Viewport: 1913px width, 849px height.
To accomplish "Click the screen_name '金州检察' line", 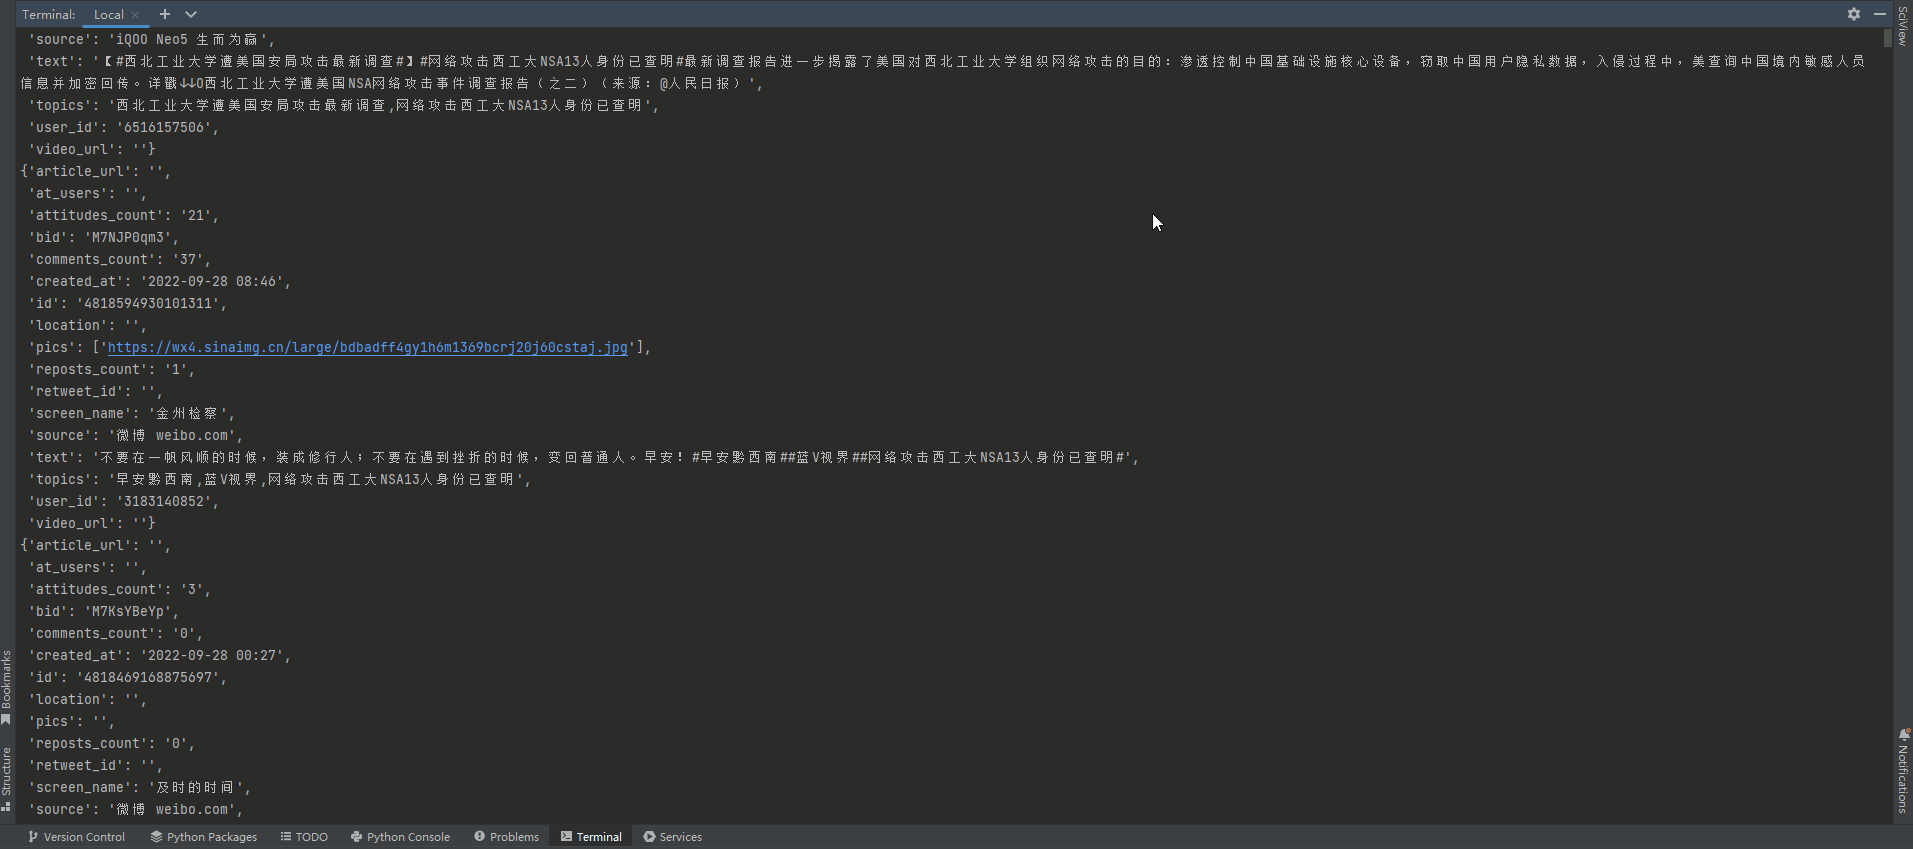I will pyautogui.click(x=131, y=413).
